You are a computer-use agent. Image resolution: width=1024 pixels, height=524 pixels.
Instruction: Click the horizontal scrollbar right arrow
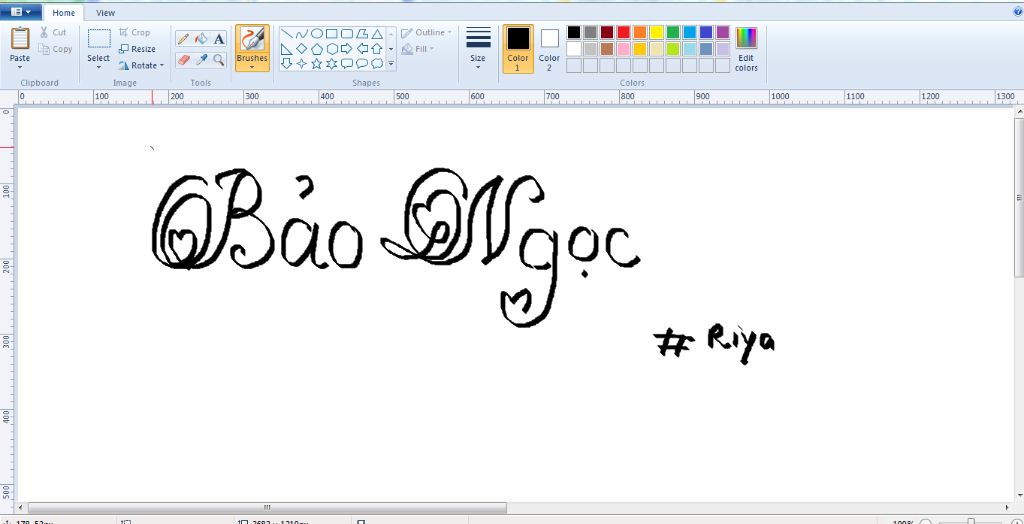point(1006,508)
